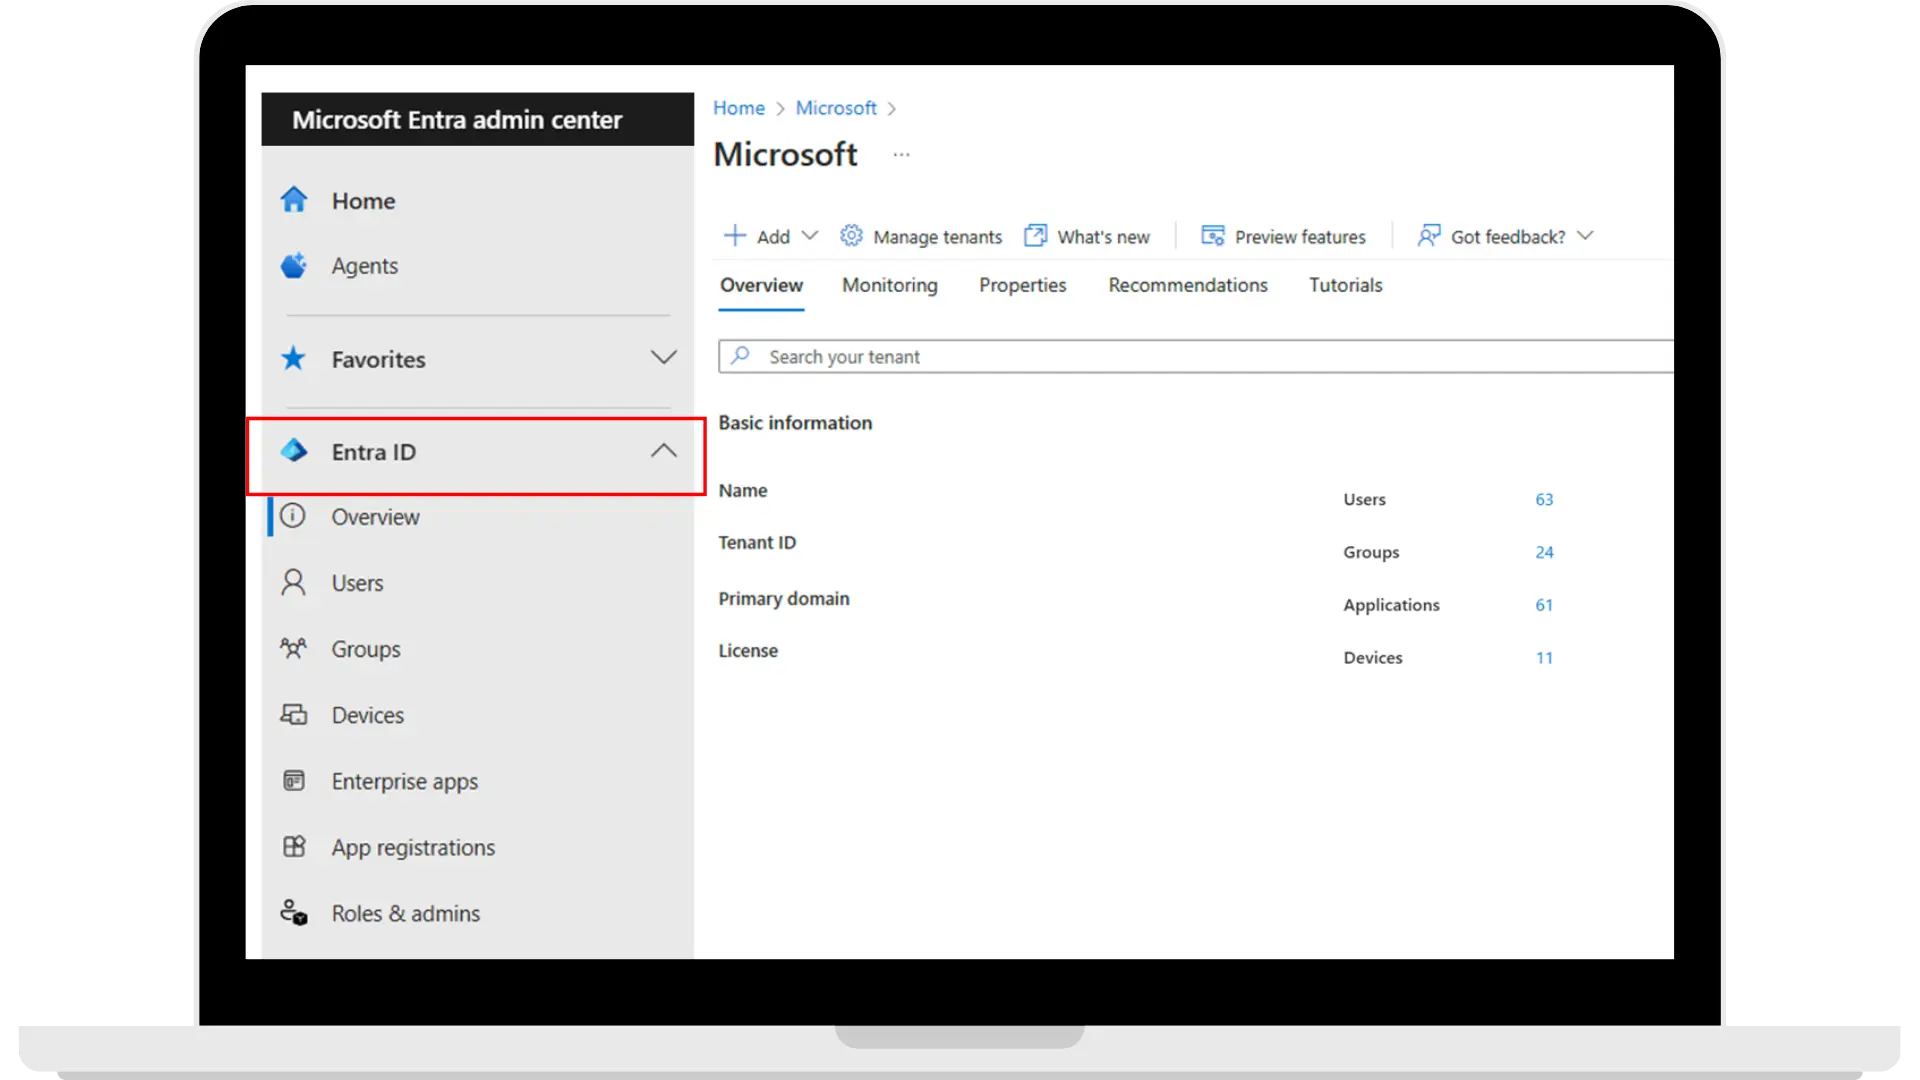The width and height of the screenshot is (1920, 1080).
Task: Open the Recommendations tab
Action: 1188,285
